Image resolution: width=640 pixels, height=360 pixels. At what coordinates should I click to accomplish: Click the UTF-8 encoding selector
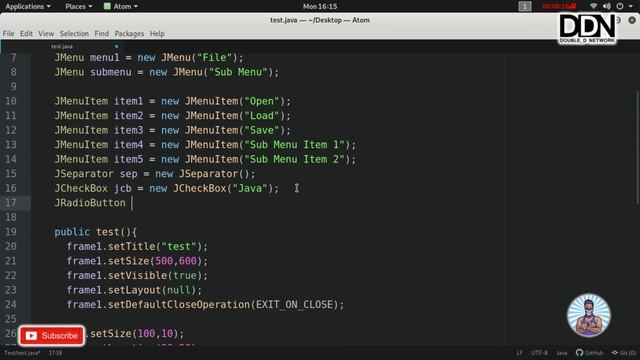pos(539,353)
